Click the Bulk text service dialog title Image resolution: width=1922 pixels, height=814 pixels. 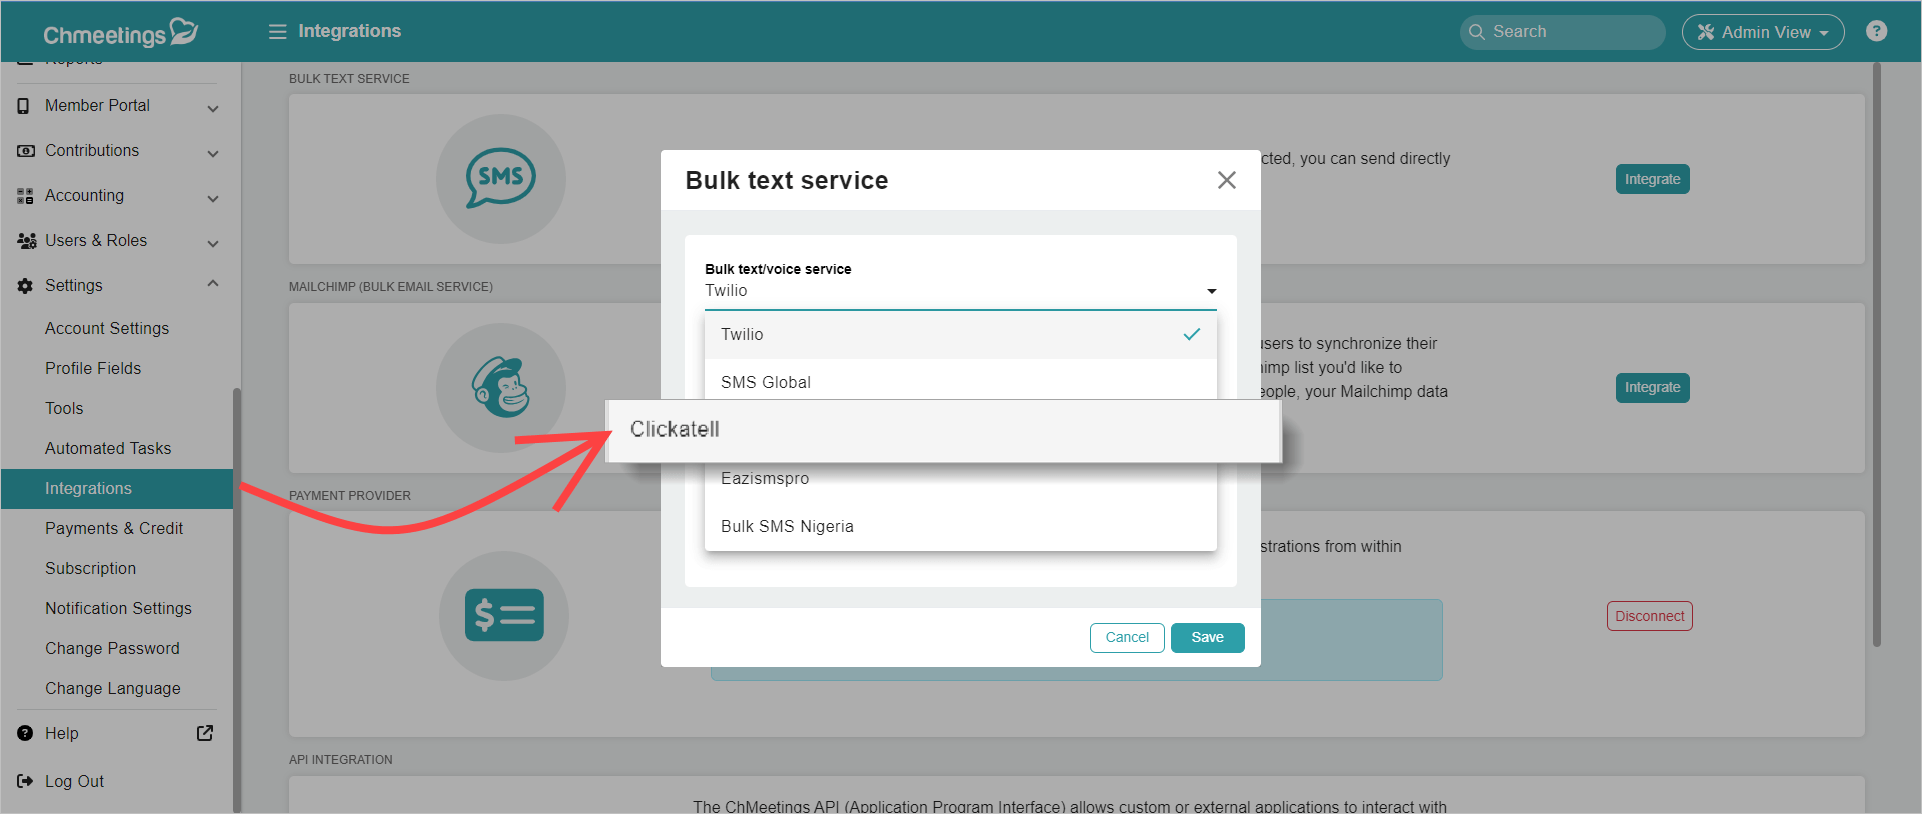(x=787, y=181)
